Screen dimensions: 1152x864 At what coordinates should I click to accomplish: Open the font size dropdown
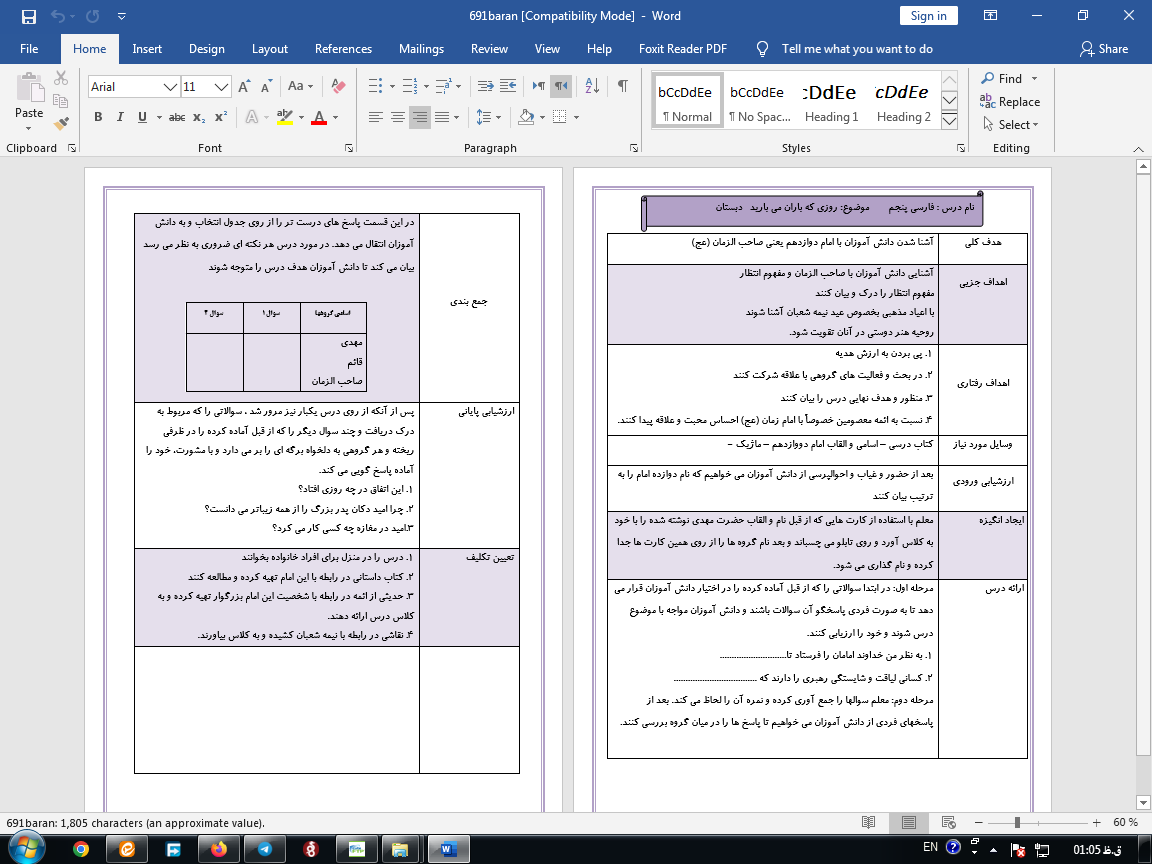(222, 87)
